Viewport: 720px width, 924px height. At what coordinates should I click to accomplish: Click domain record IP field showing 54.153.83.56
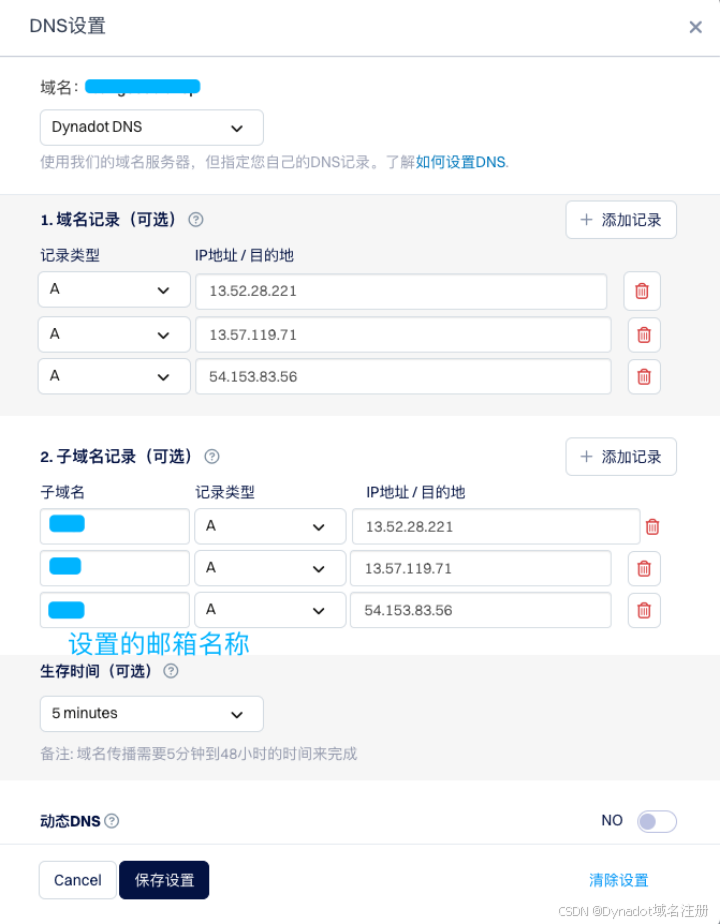click(403, 377)
